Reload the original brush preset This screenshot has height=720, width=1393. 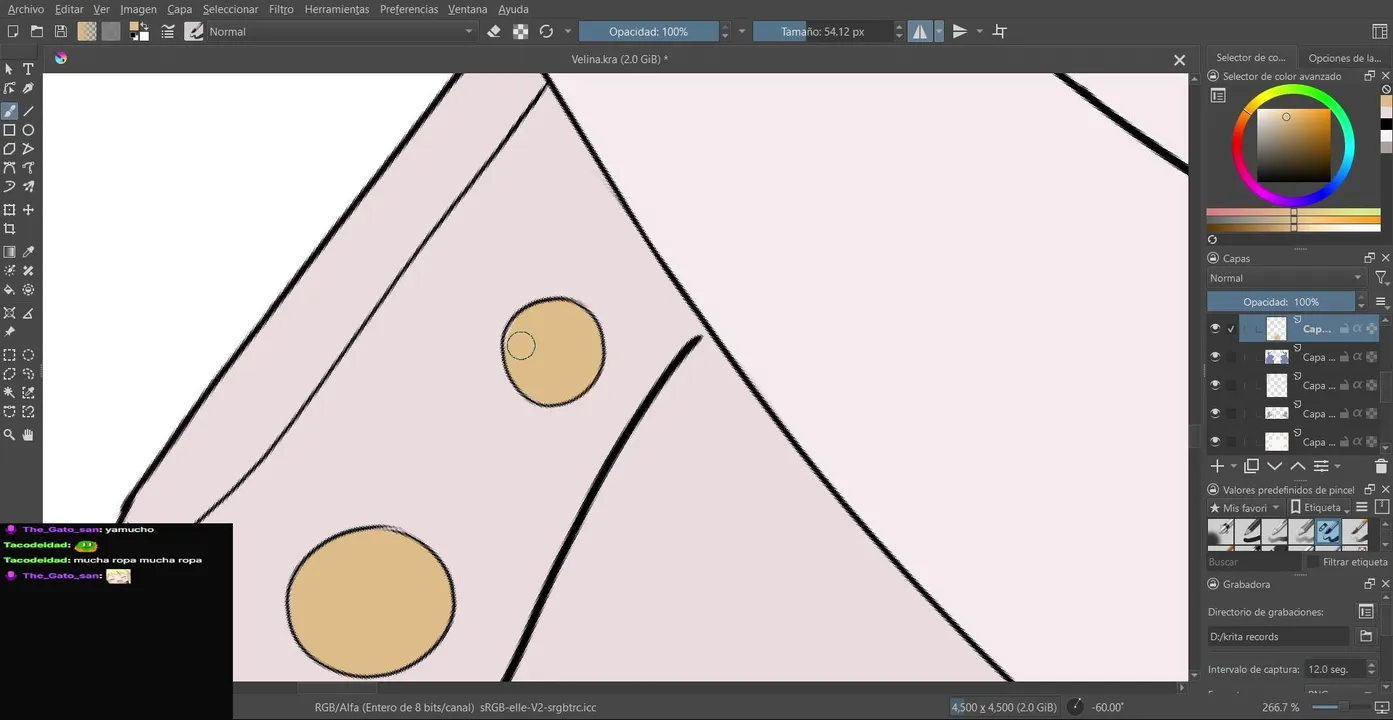pyautogui.click(x=546, y=32)
